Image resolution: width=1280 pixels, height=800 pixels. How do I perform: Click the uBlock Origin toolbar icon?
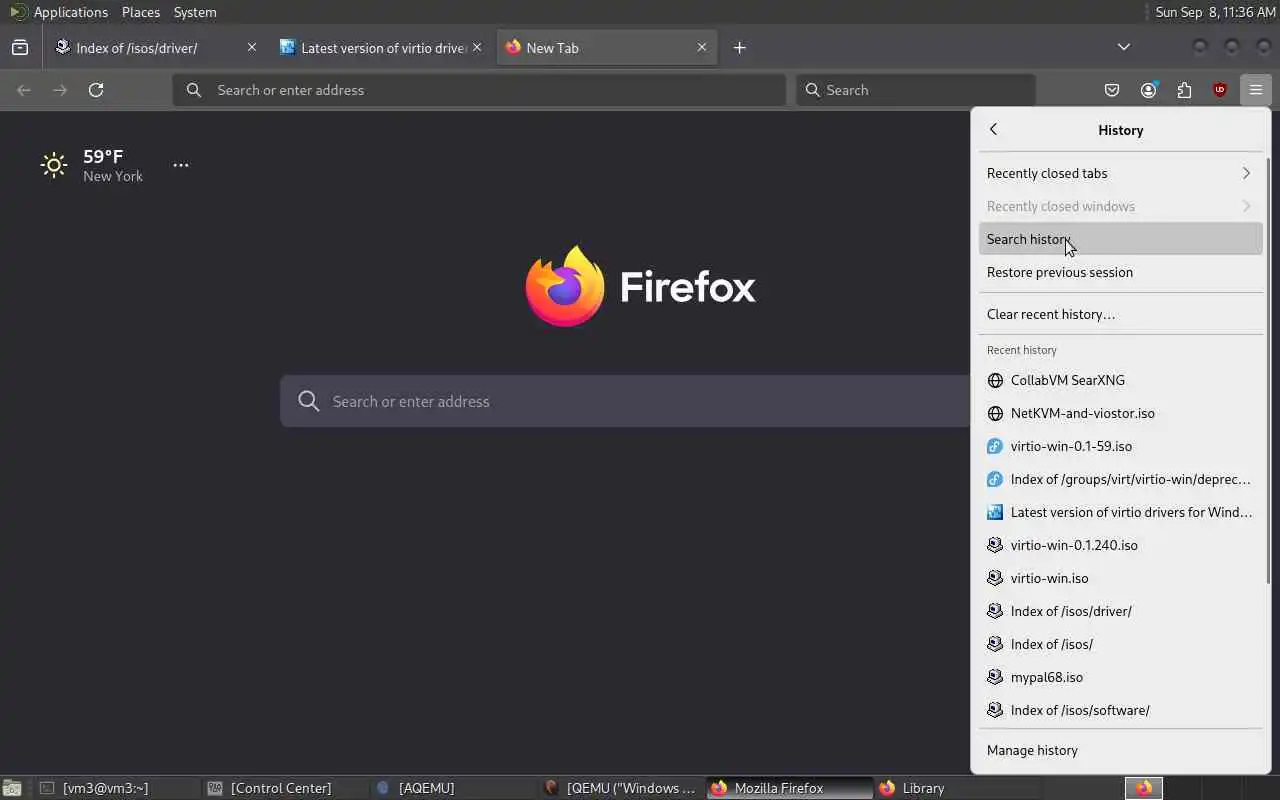1220,90
